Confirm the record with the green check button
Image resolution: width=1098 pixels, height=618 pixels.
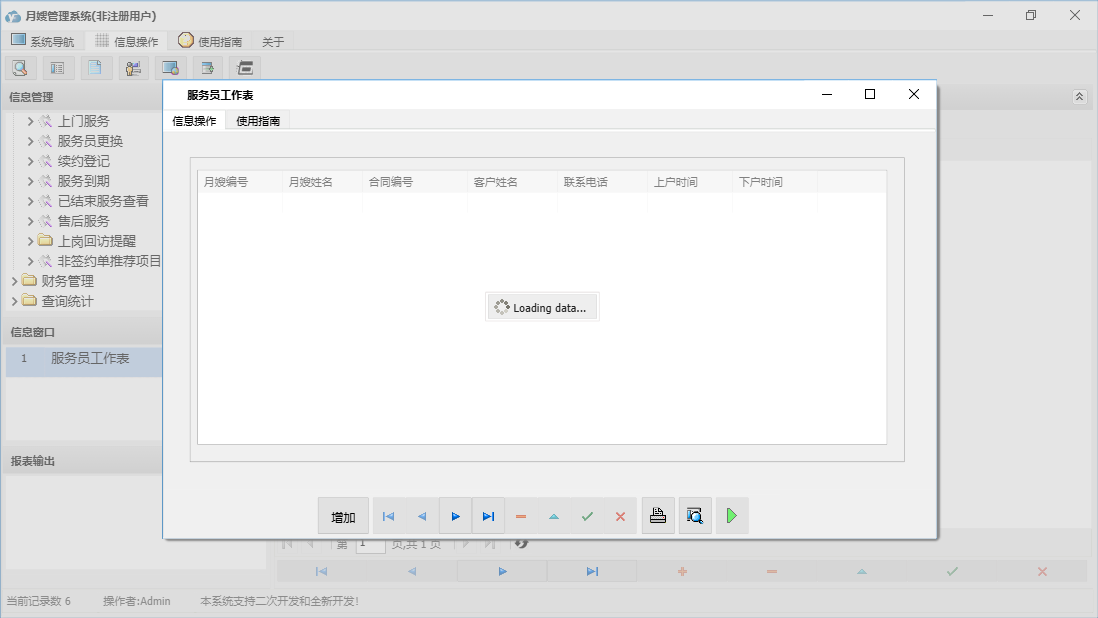pyautogui.click(x=587, y=516)
